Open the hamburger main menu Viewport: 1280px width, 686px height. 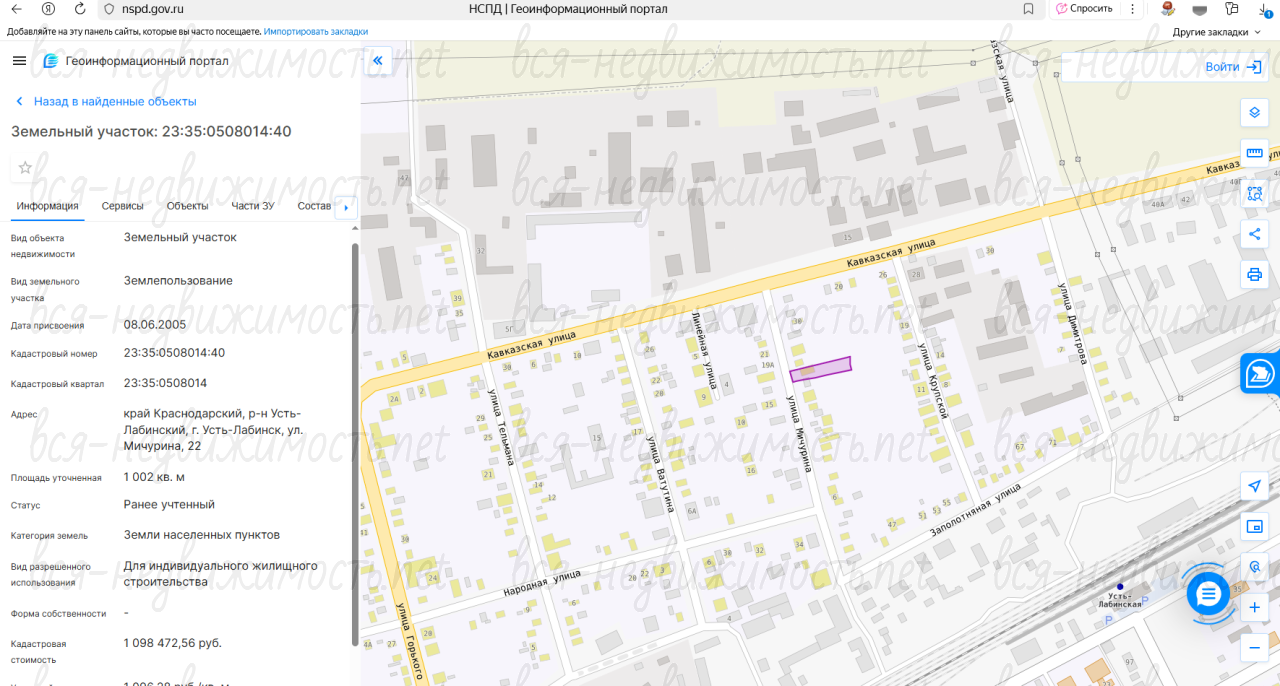[x=19, y=61]
